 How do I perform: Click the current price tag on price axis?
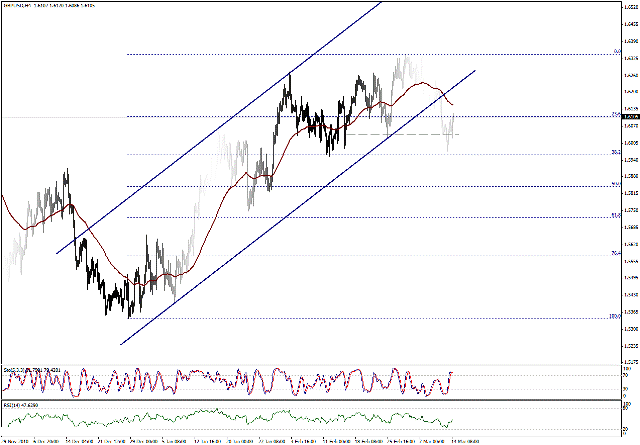(627, 116)
